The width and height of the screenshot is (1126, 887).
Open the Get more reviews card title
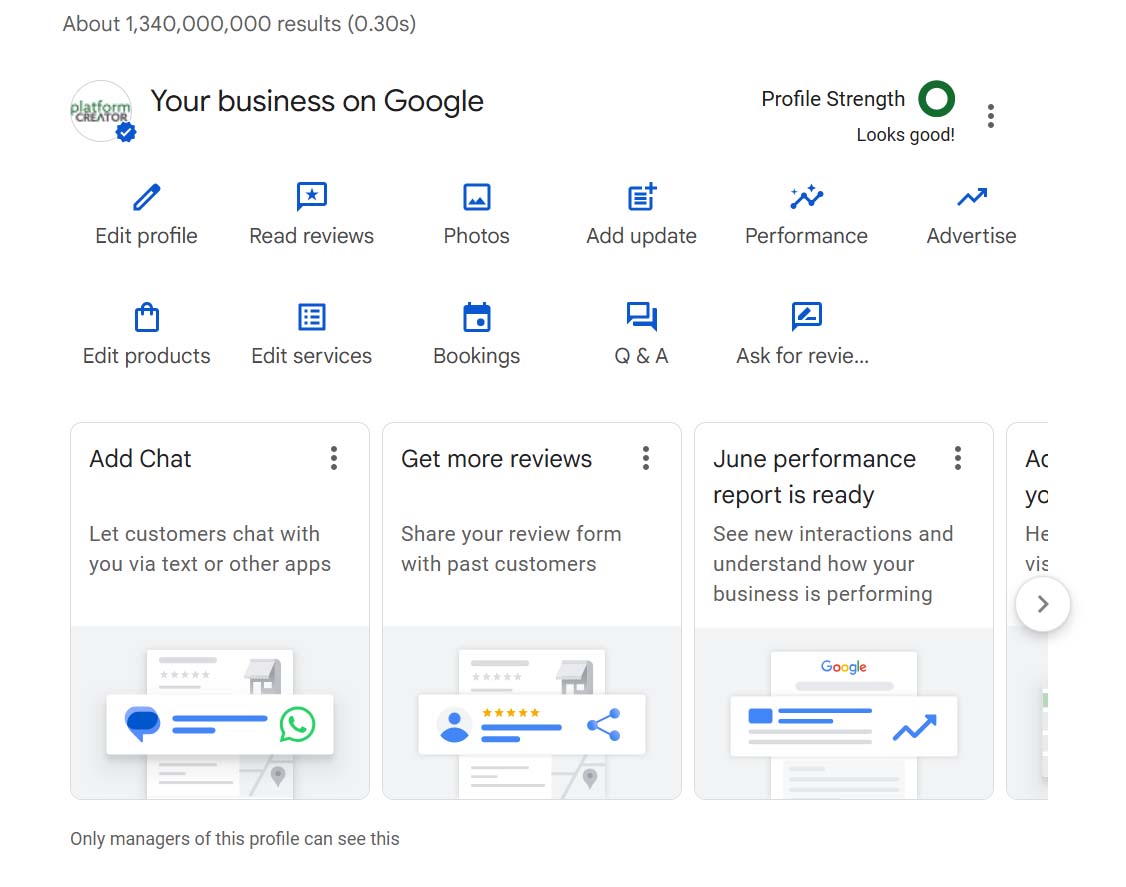(x=497, y=458)
